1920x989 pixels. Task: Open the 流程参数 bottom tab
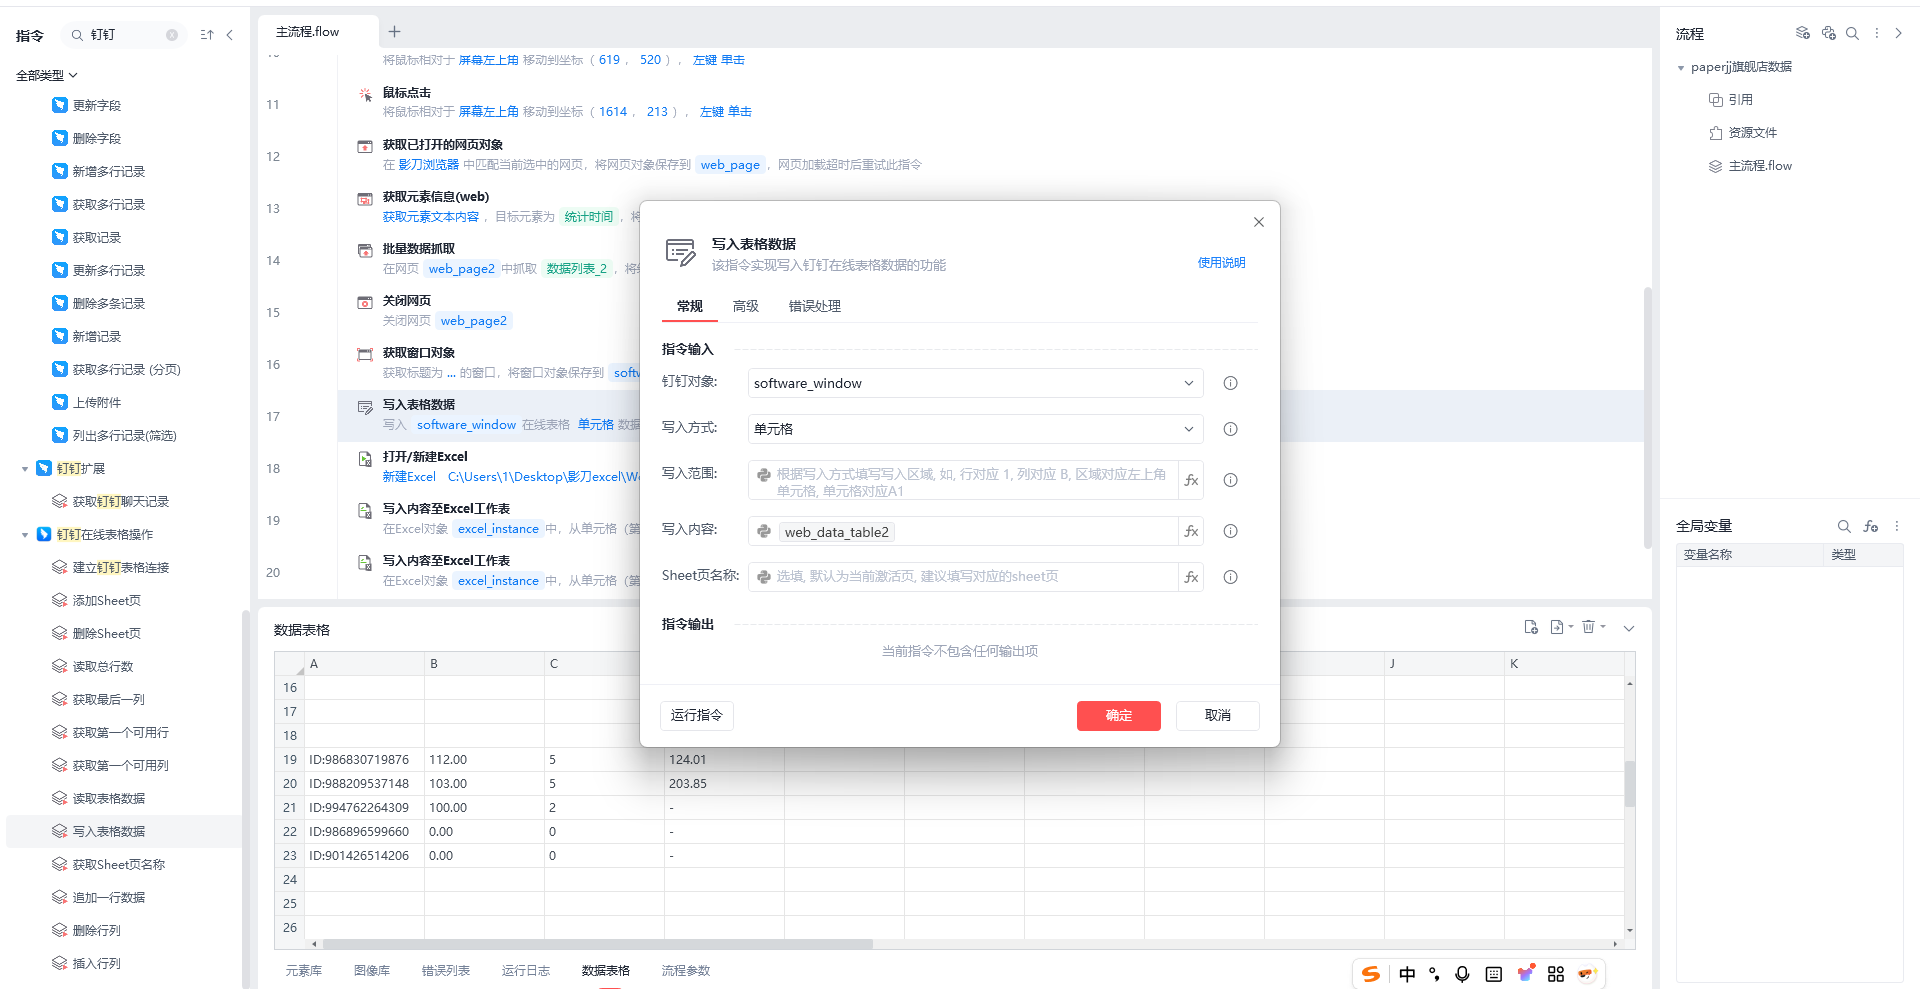686,971
